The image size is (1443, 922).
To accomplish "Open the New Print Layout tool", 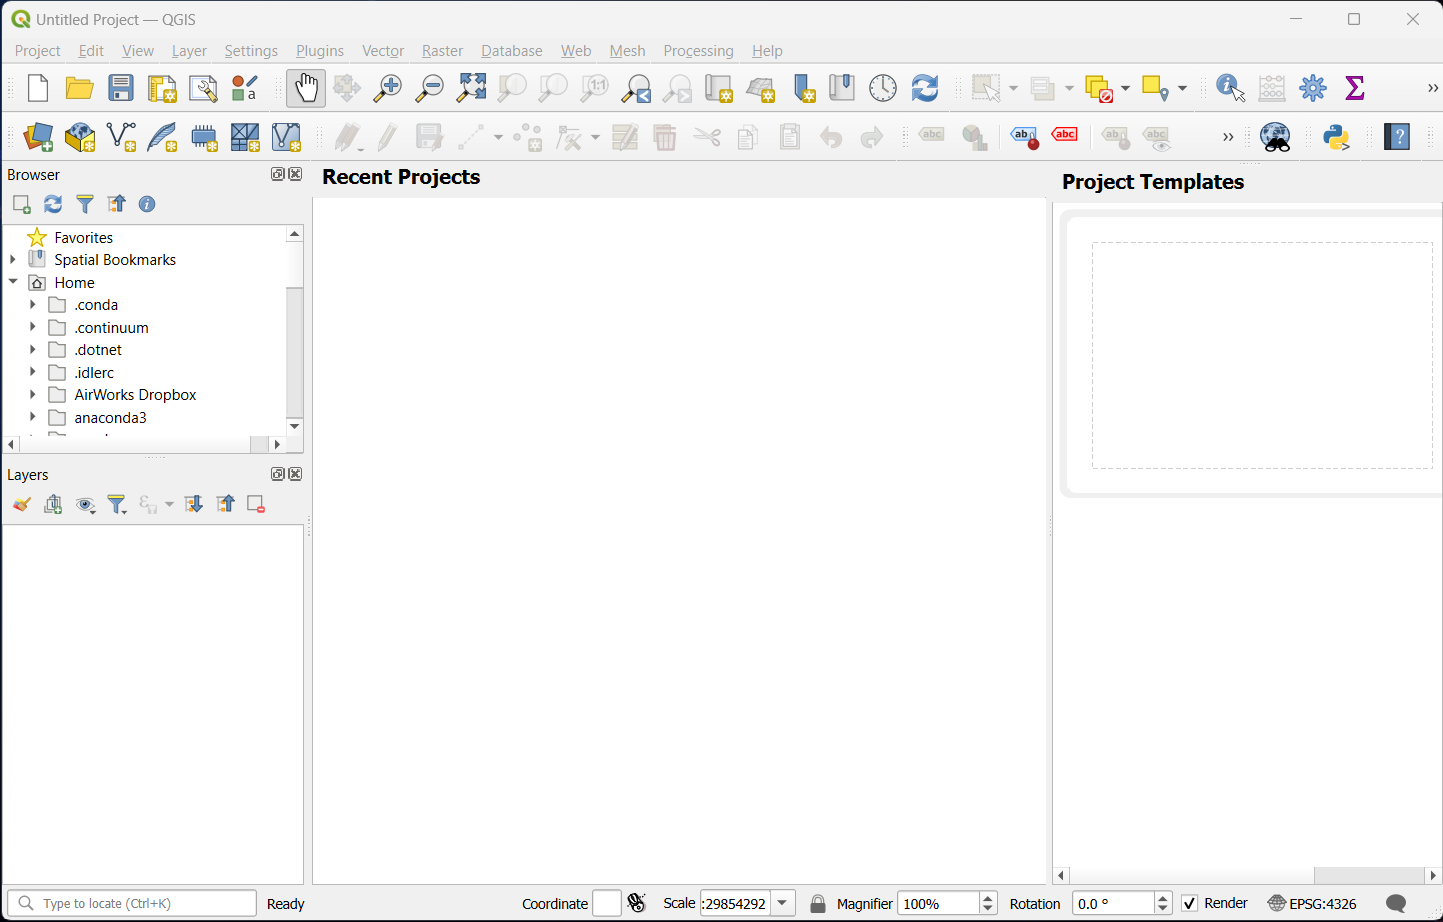I will (x=162, y=88).
